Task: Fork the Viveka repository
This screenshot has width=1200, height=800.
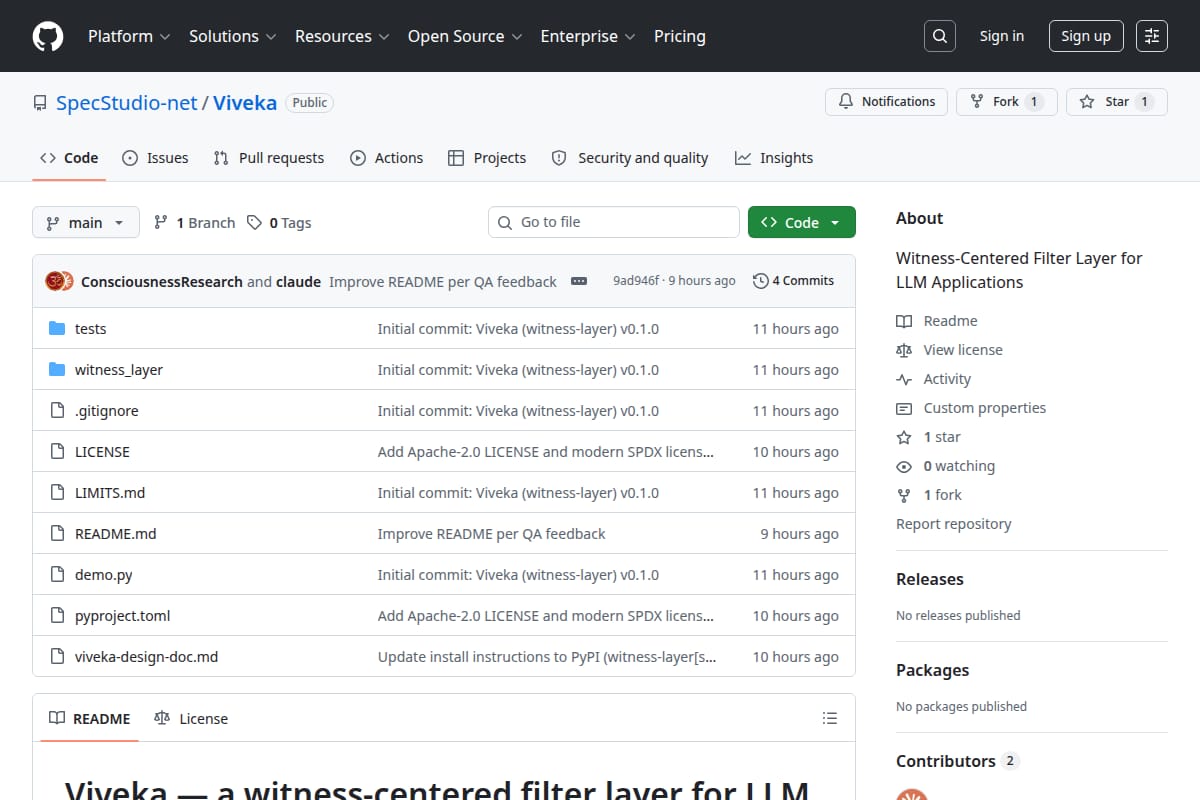Action: [1007, 101]
